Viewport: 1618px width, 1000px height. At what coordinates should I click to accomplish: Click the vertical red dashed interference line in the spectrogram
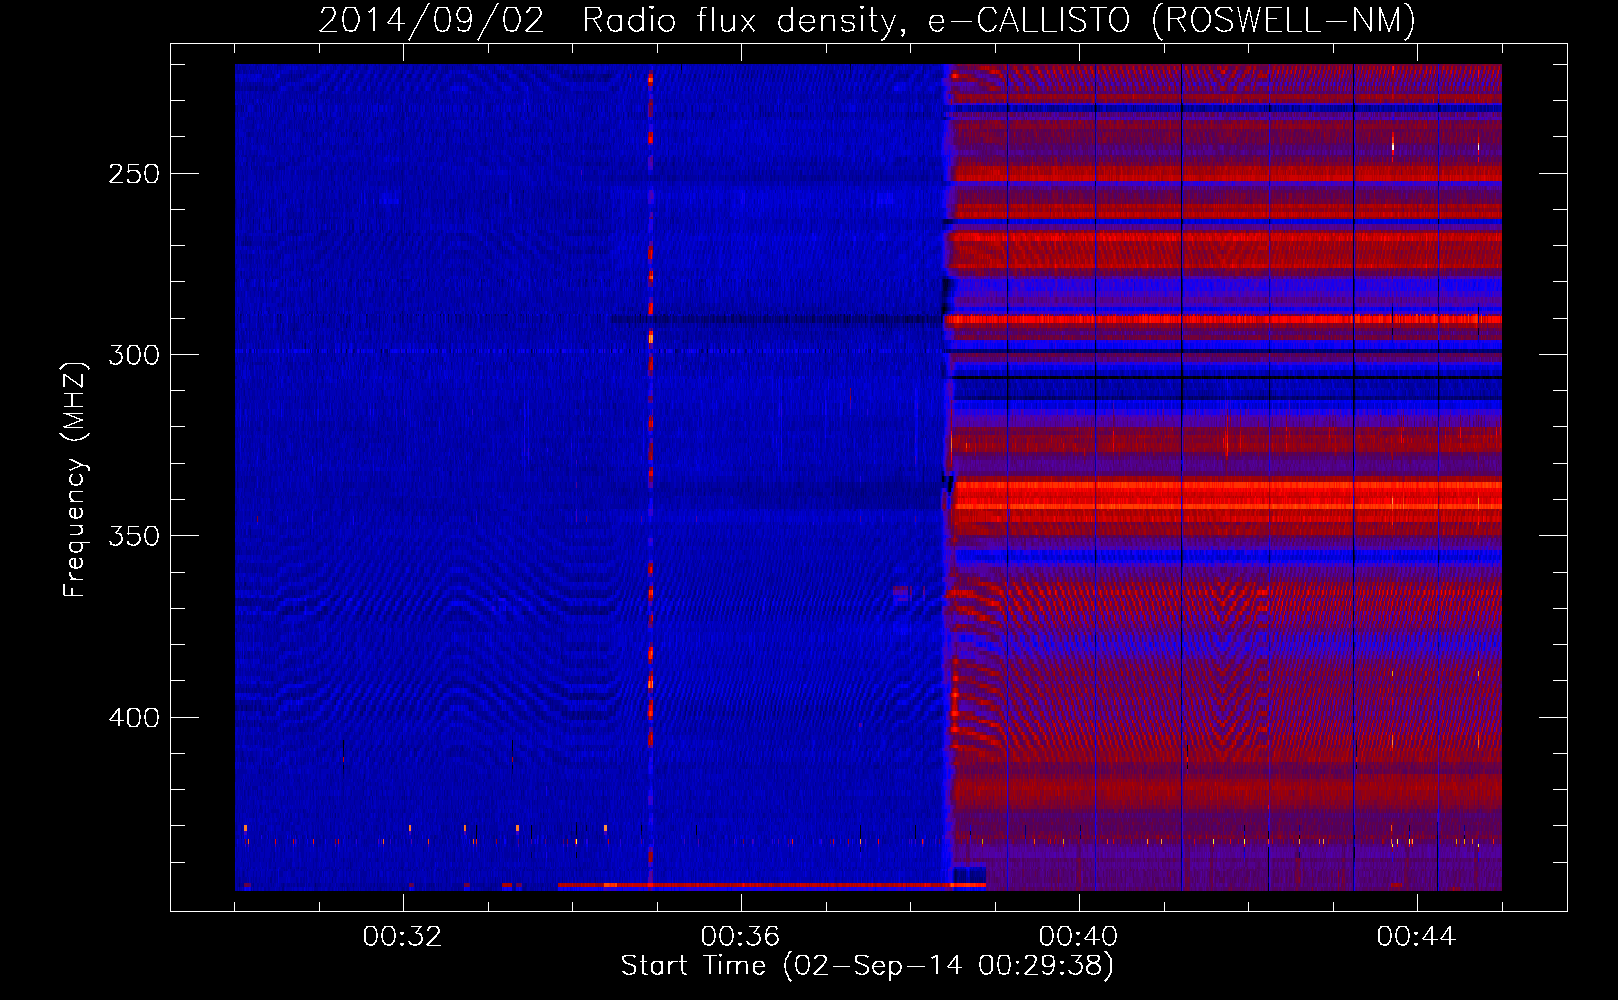[650, 476]
